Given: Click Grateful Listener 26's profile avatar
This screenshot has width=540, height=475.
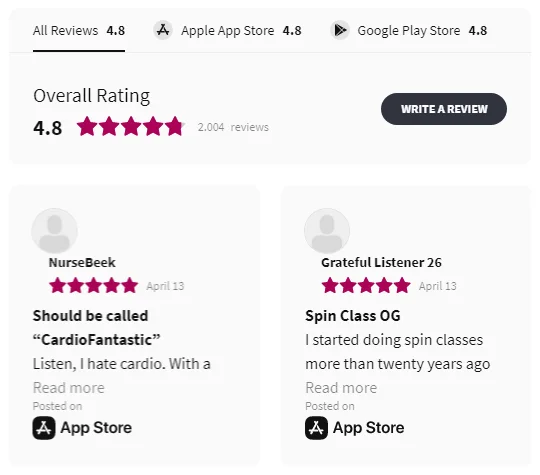Looking at the screenshot, I should 327,231.
